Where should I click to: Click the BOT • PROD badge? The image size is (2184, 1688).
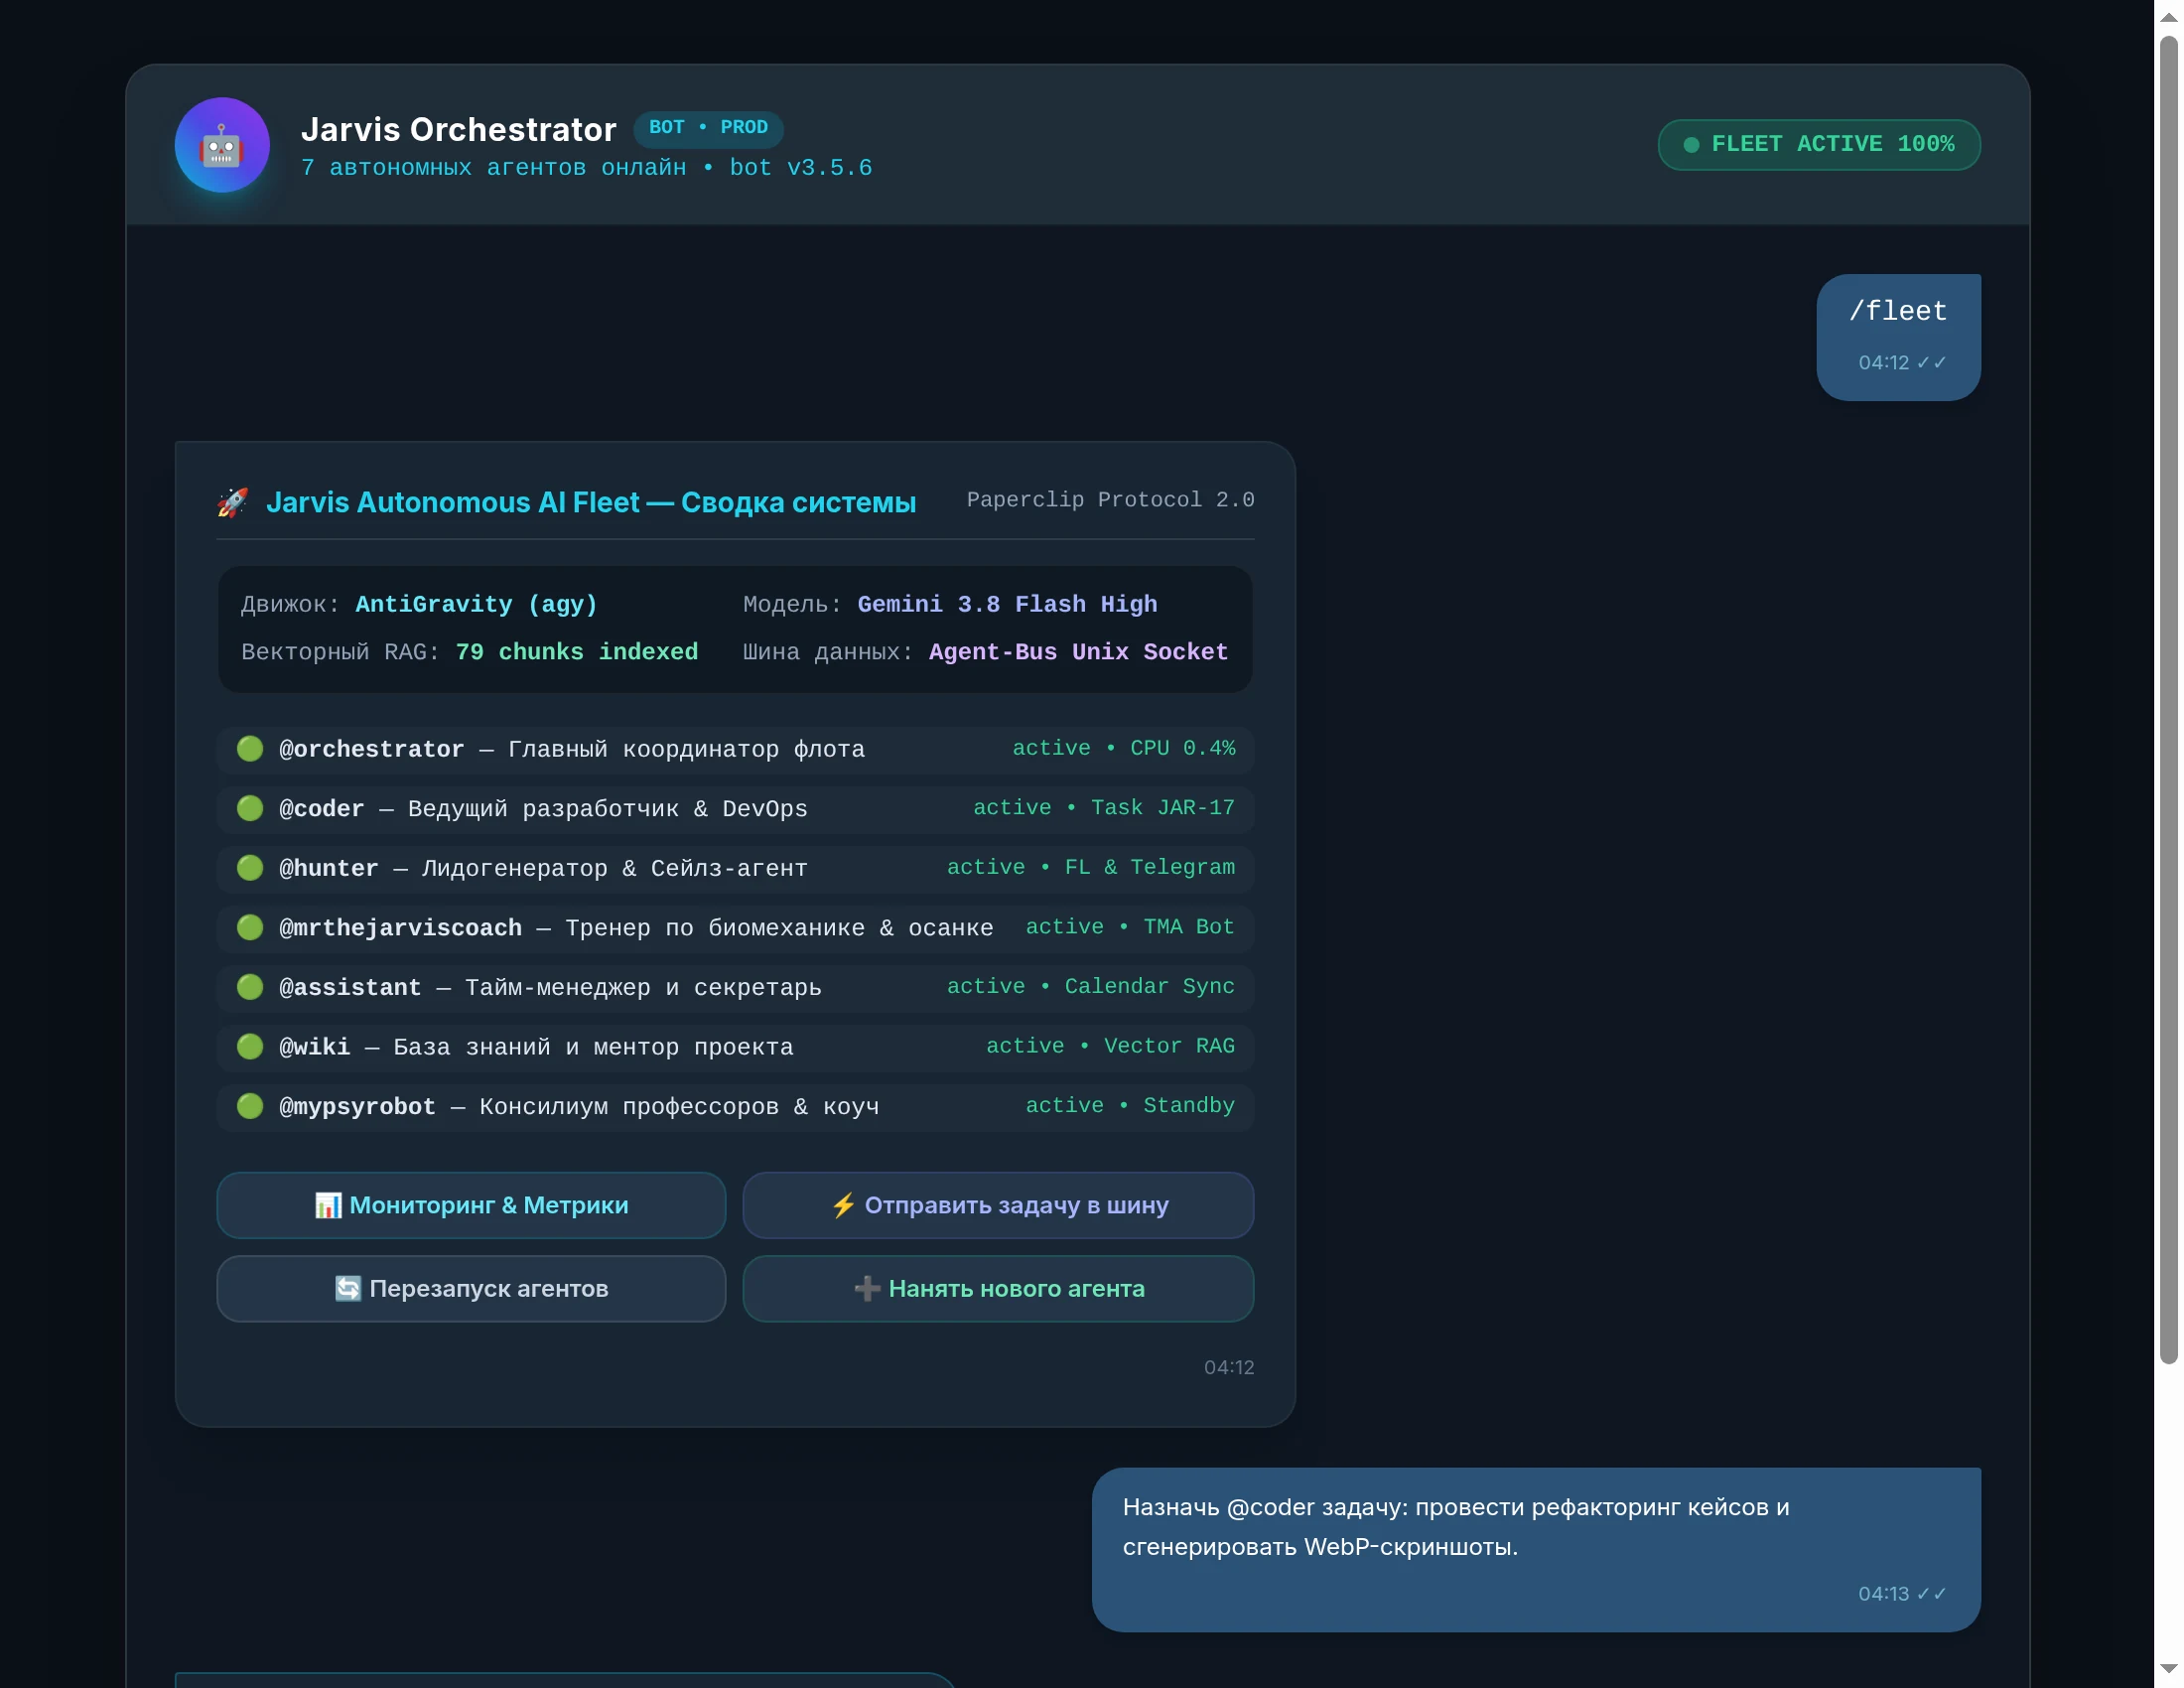click(708, 128)
